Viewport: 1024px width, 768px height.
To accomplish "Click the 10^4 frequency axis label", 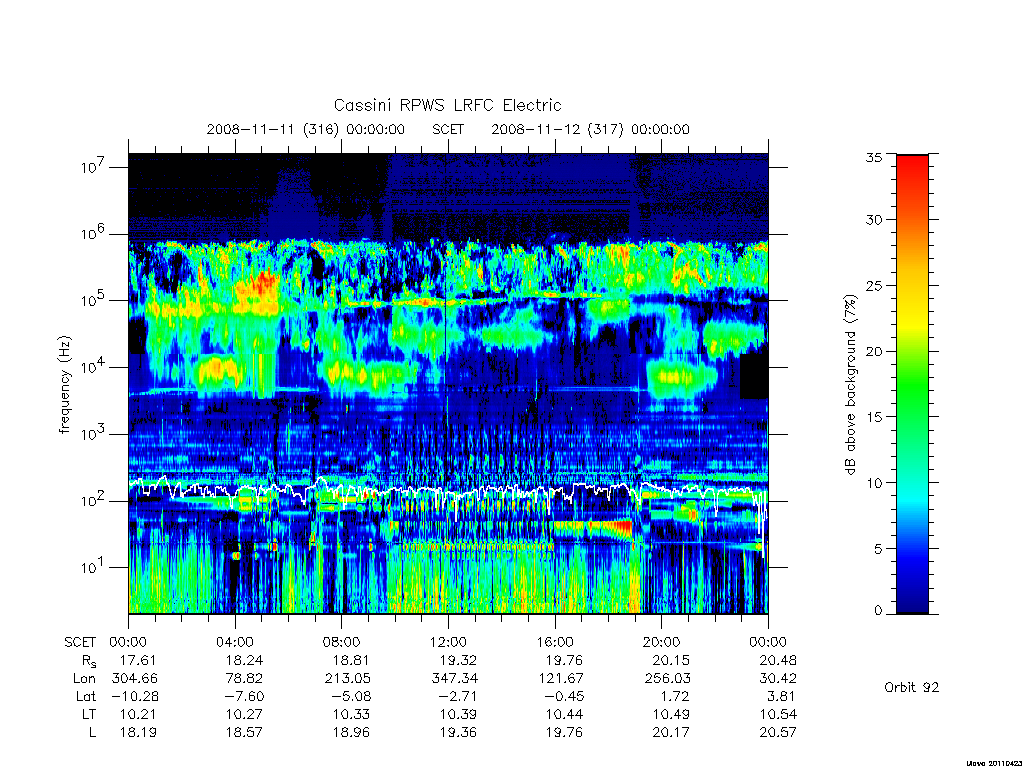I will tap(93, 368).
